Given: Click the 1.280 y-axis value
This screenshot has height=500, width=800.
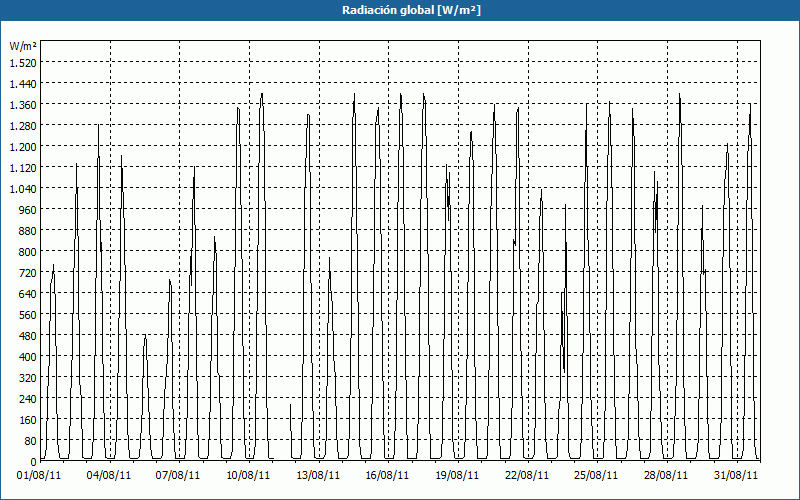Looking at the screenshot, I should pos(23,126).
